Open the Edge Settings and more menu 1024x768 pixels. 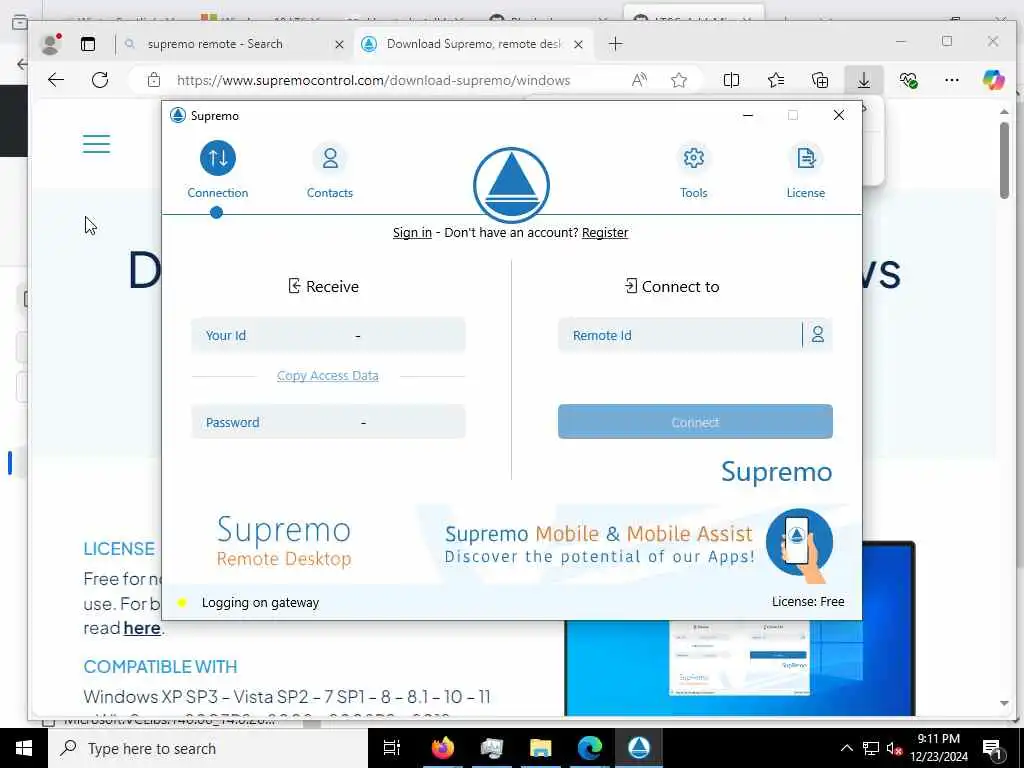coord(952,80)
